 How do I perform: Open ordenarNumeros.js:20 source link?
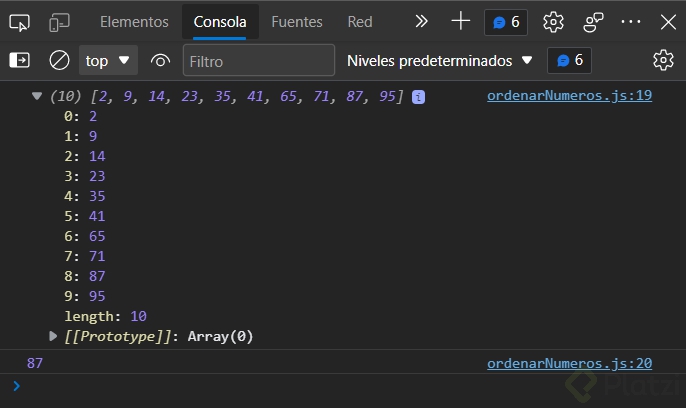(x=569, y=363)
